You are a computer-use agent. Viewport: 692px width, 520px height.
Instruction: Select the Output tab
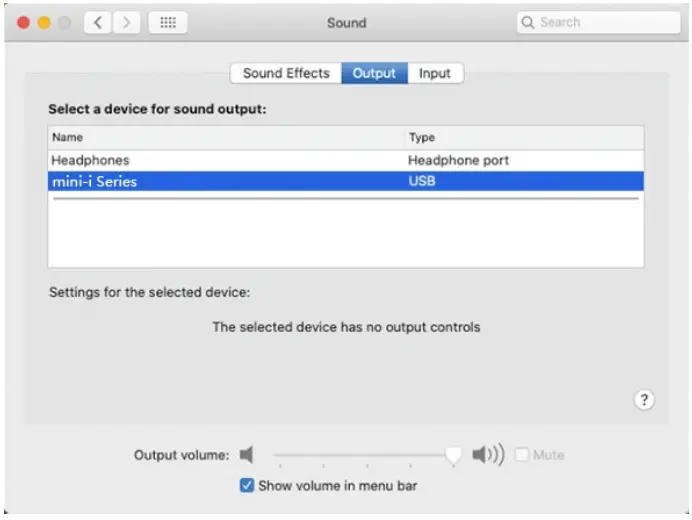(x=374, y=73)
